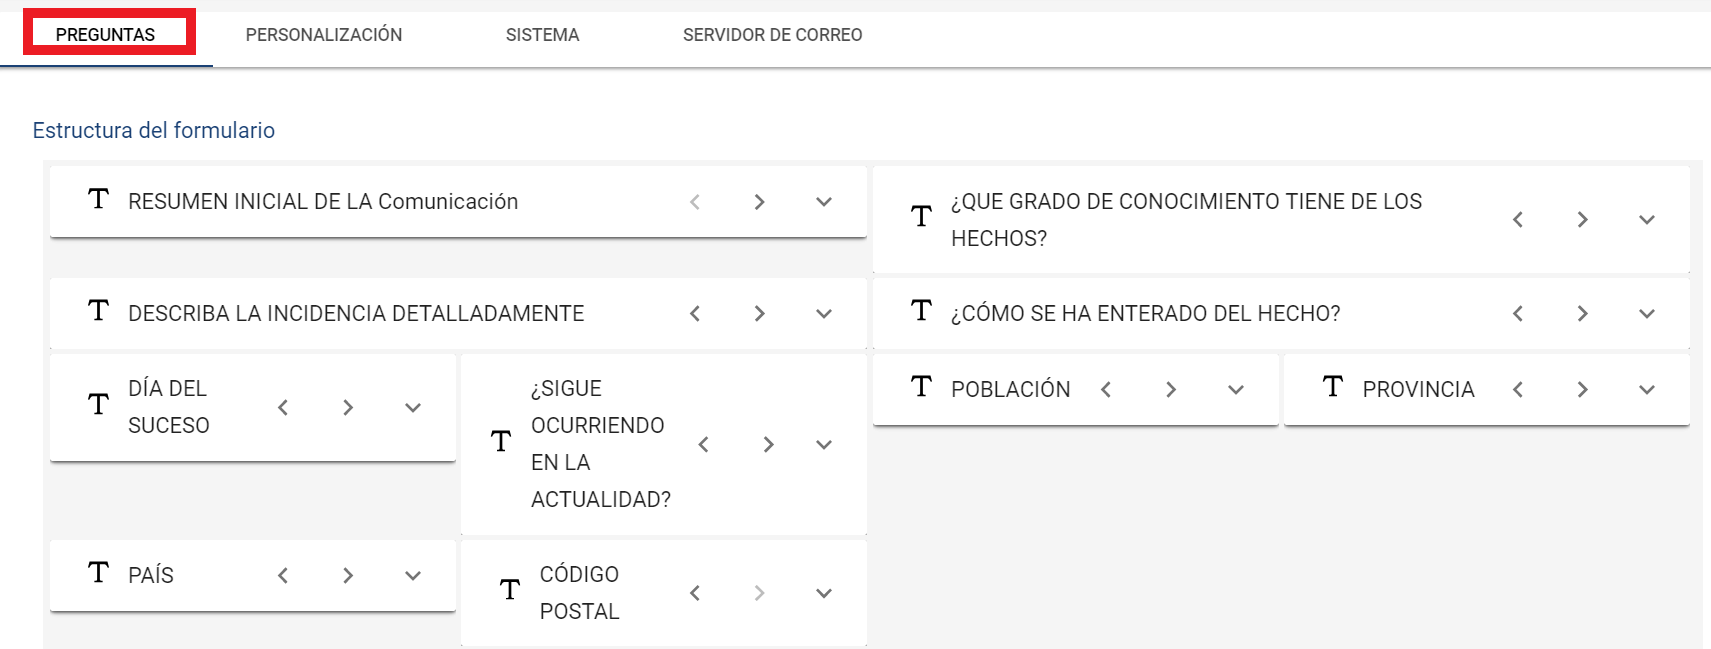Switch to the PERSONALIZACIÓN tab
This screenshot has width=1711, height=649.
[x=324, y=35]
